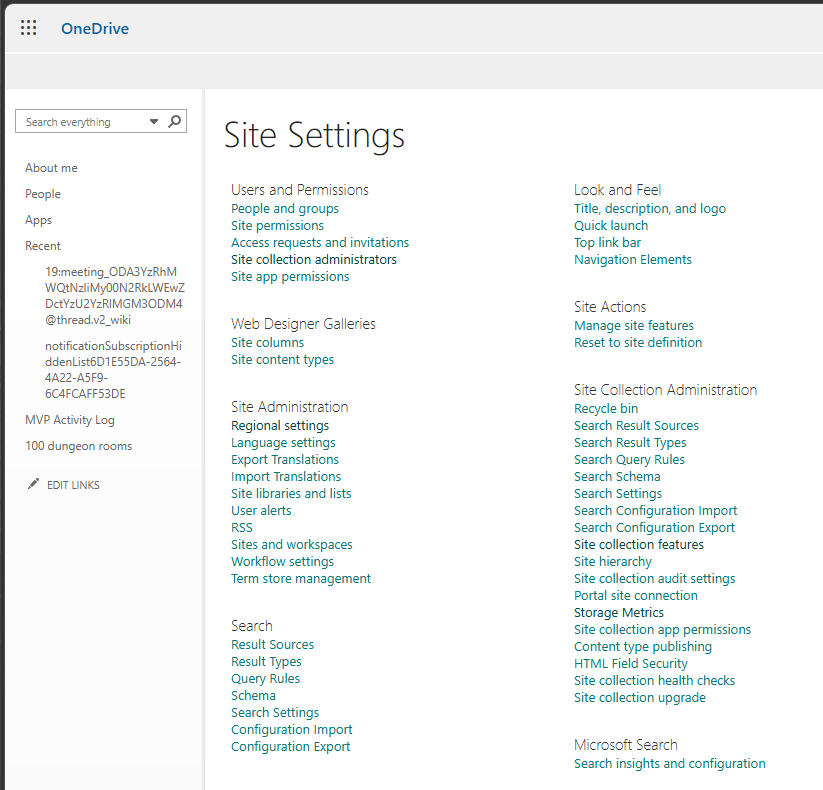Open Regional settings page
The width and height of the screenshot is (823, 790).
pyautogui.click(x=280, y=425)
